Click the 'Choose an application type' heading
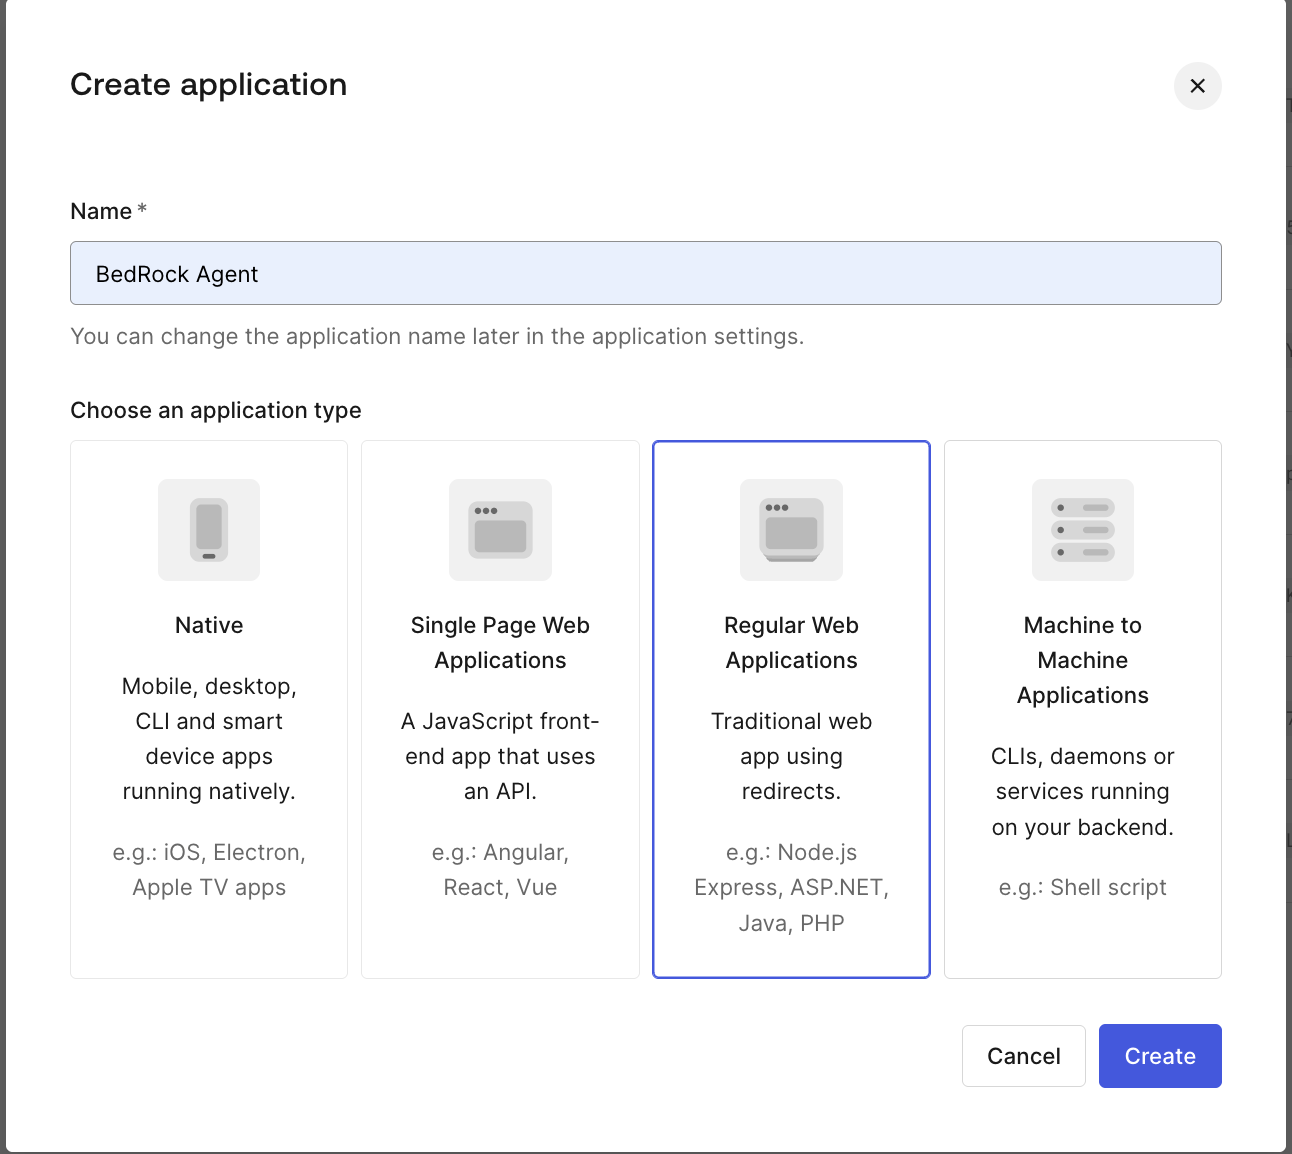The width and height of the screenshot is (1292, 1154). click(216, 410)
